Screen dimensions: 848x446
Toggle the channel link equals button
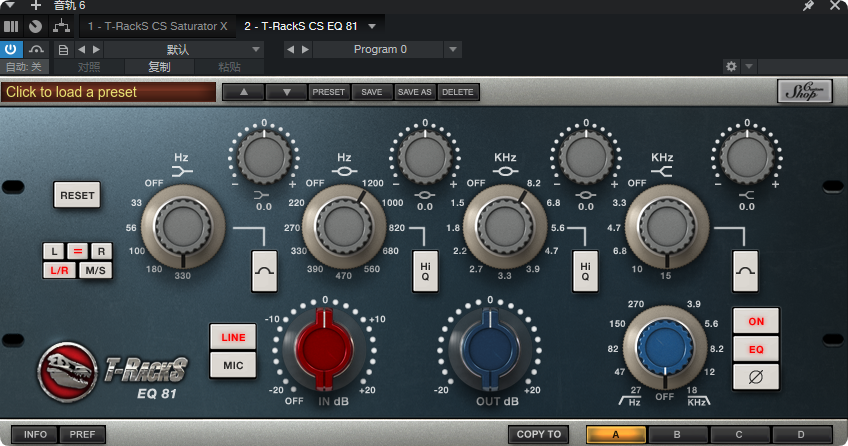[78, 251]
